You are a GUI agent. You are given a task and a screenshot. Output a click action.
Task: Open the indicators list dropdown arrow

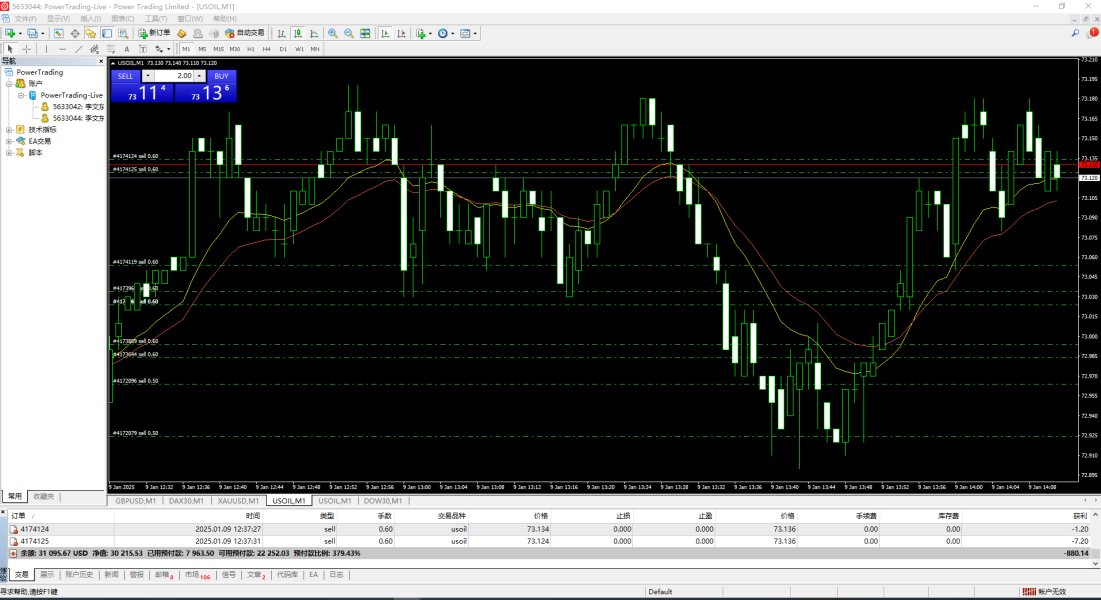click(430, 33)
